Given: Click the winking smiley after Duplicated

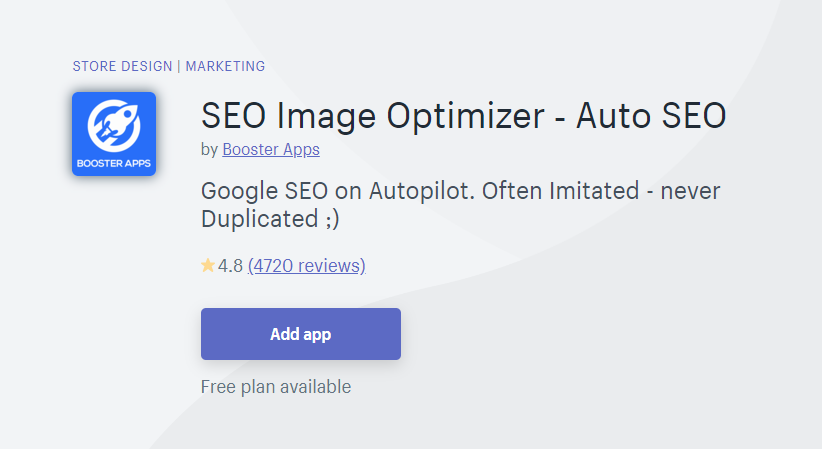Looking at the screenshot, I should [331, 219].
